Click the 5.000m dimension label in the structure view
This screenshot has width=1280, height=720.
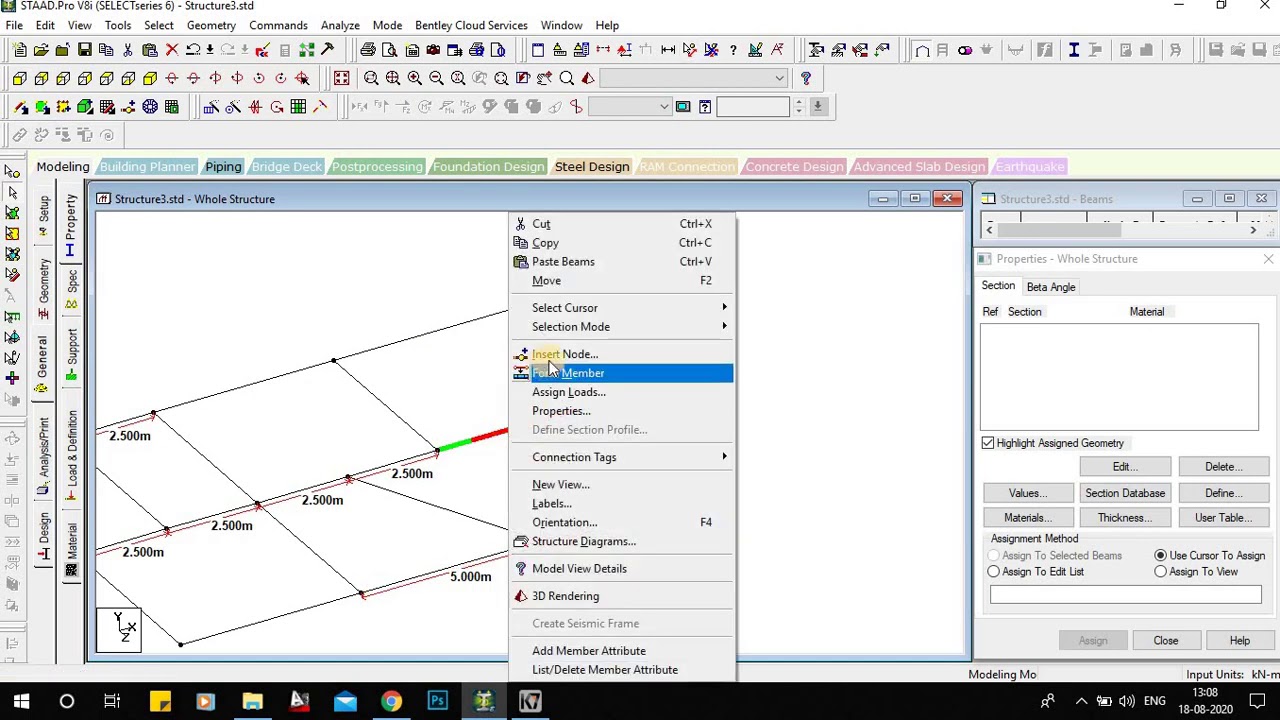471,577
